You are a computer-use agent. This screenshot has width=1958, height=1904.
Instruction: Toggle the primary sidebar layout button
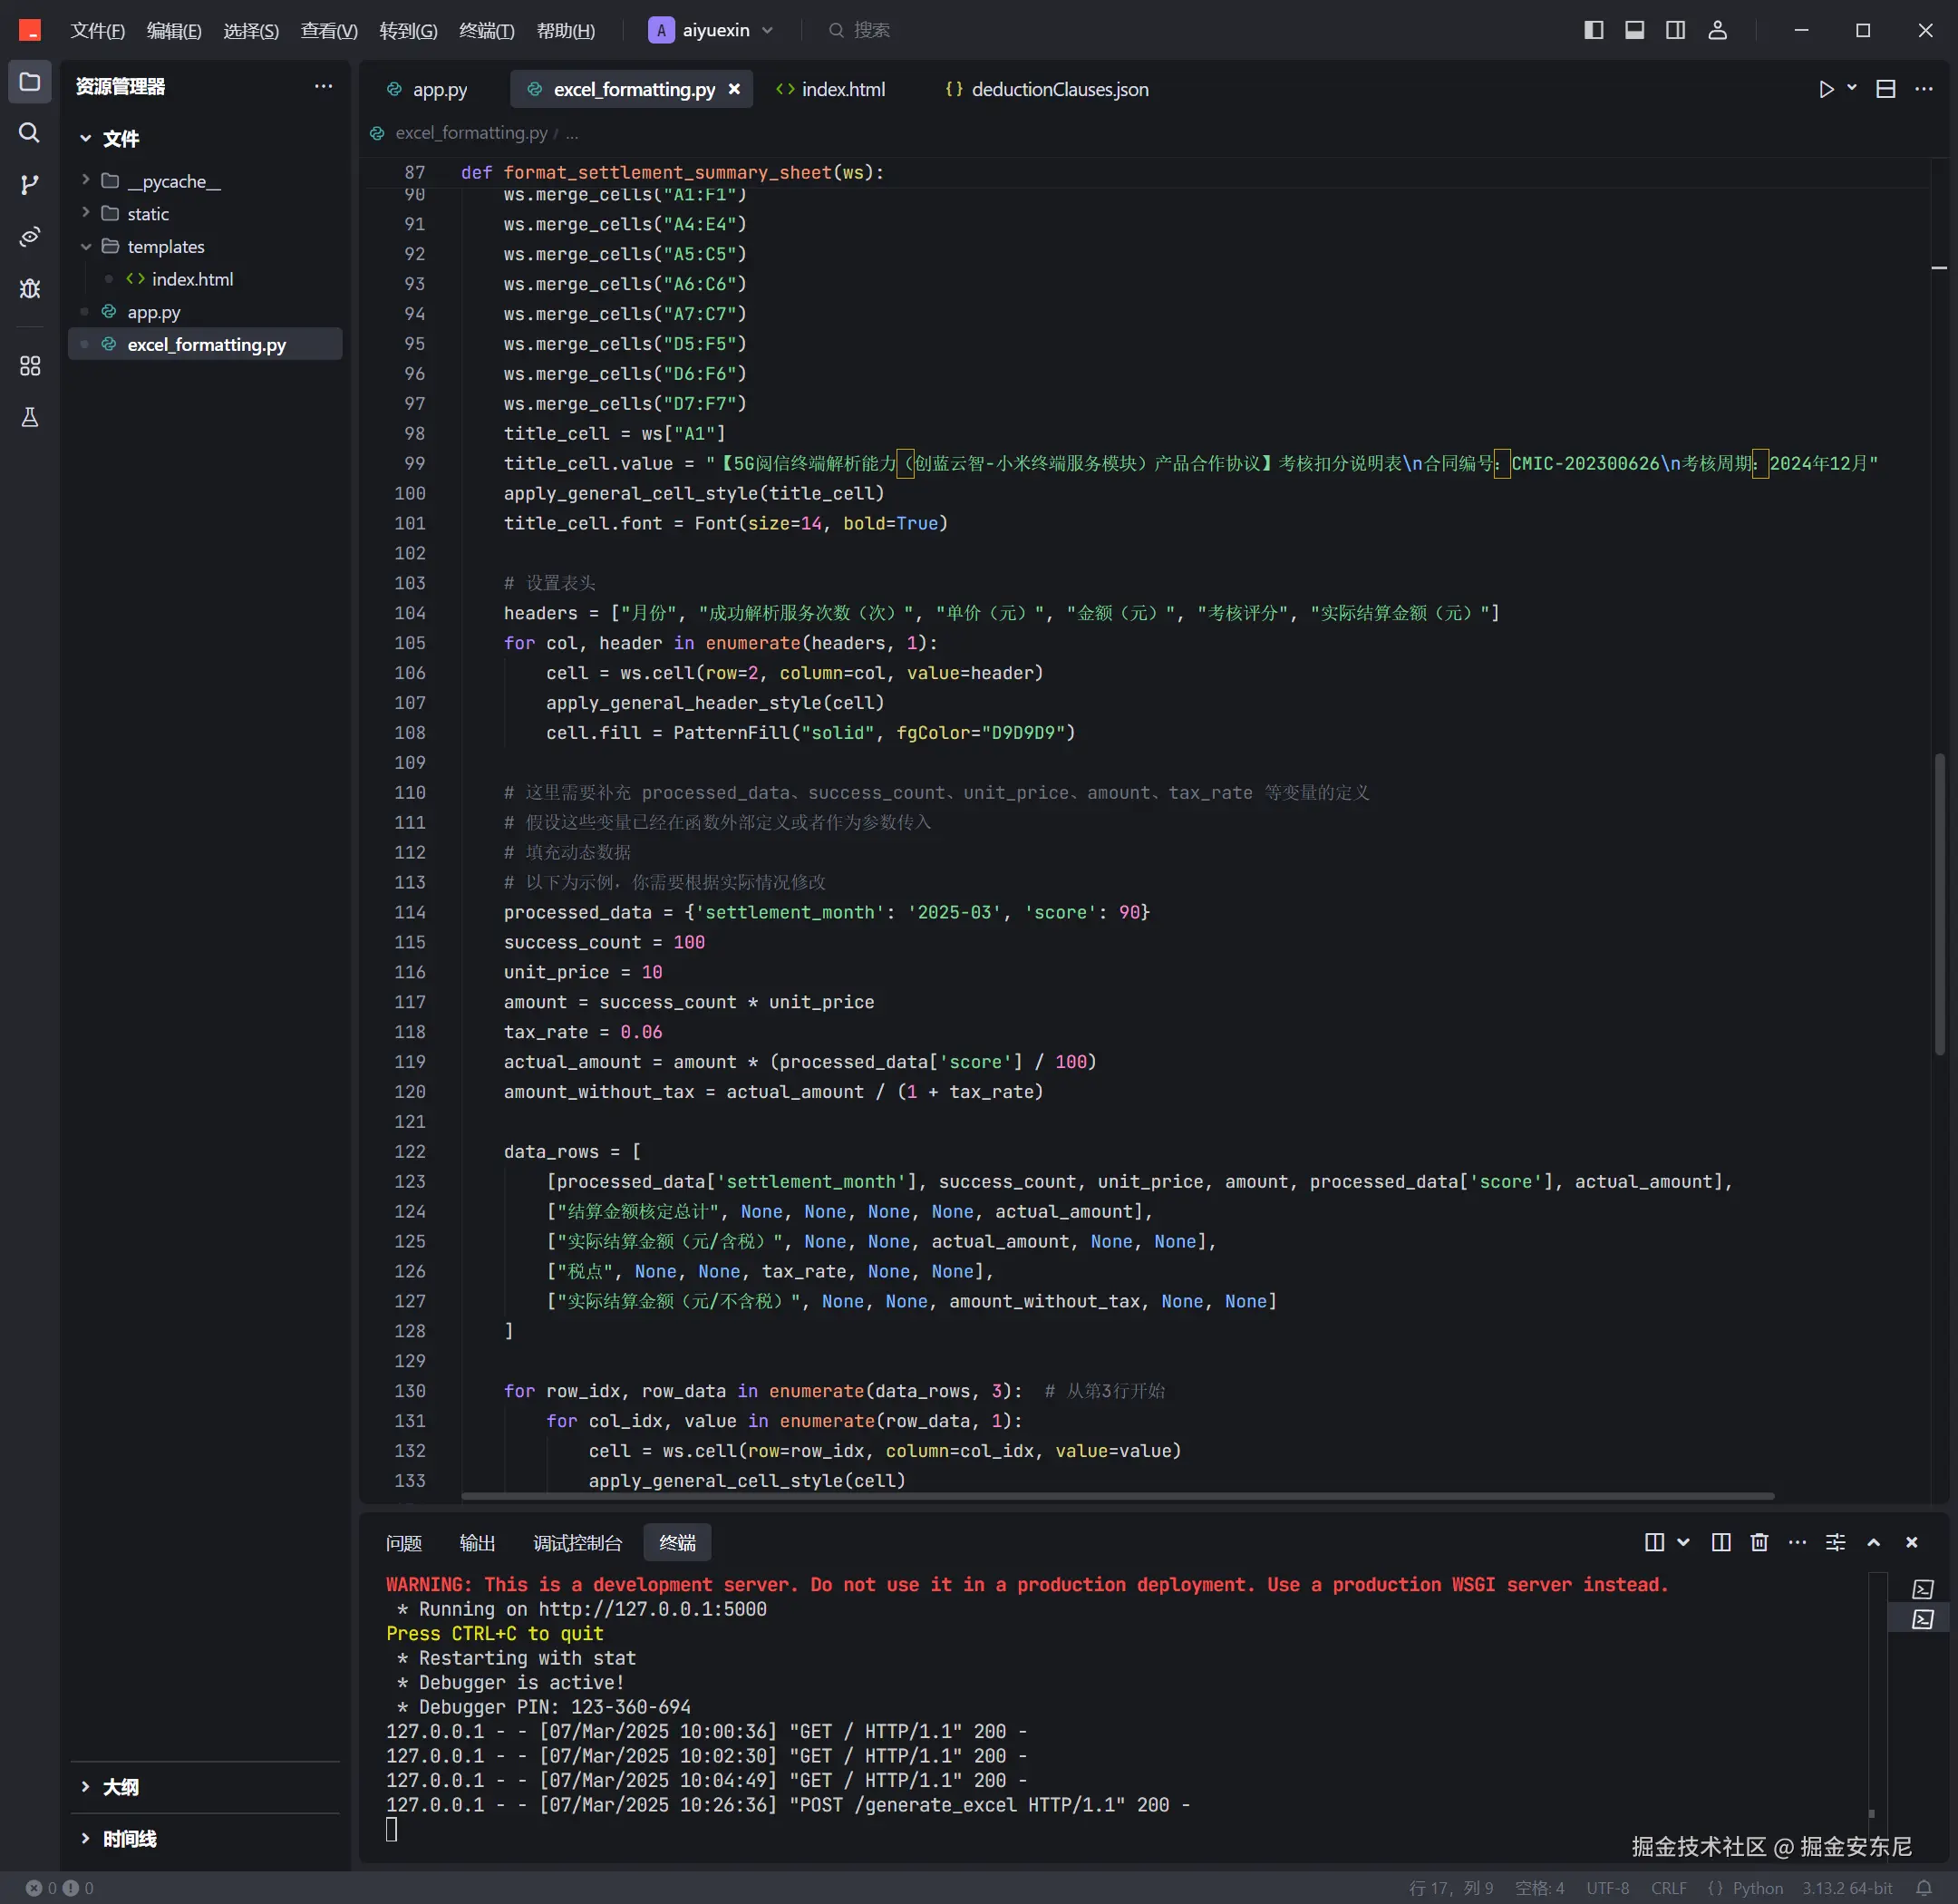click(x=1594, y=31)
